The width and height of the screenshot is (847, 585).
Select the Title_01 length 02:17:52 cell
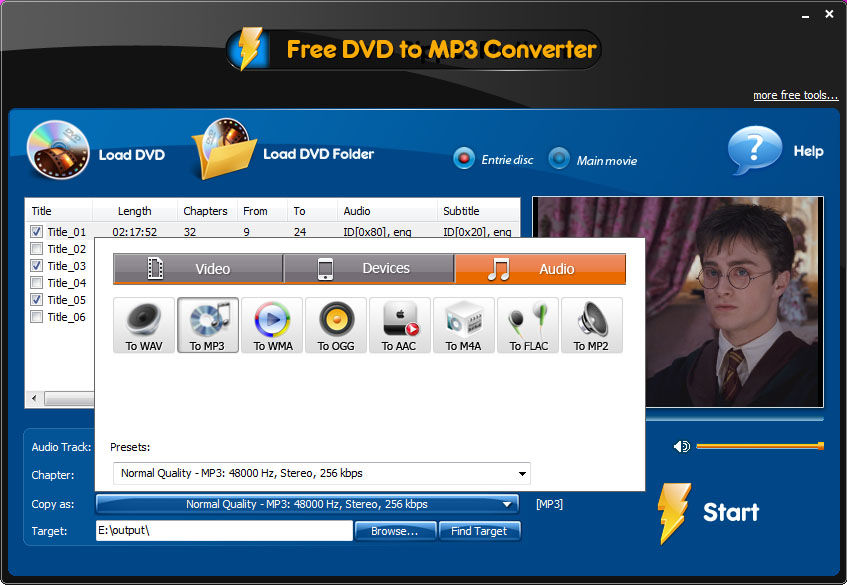[135, 232]
